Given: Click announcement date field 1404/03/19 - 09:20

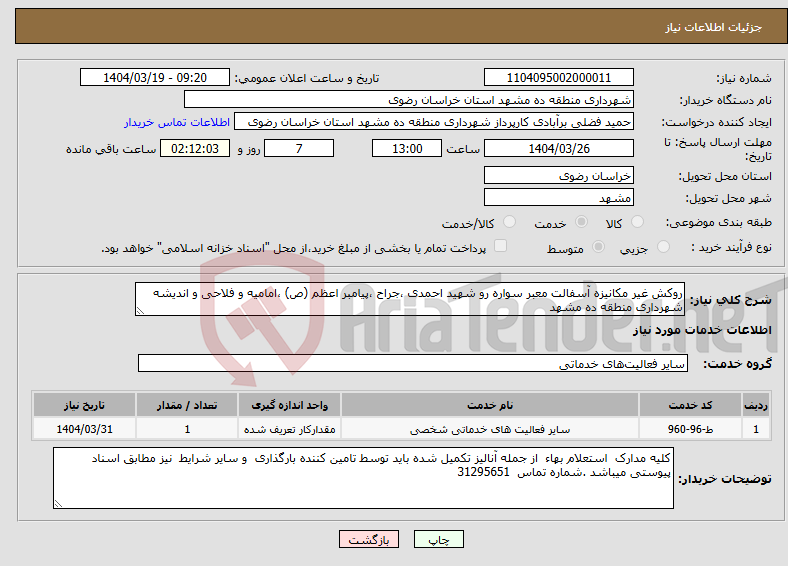Looking at the screenshot, I should point(155,77).
